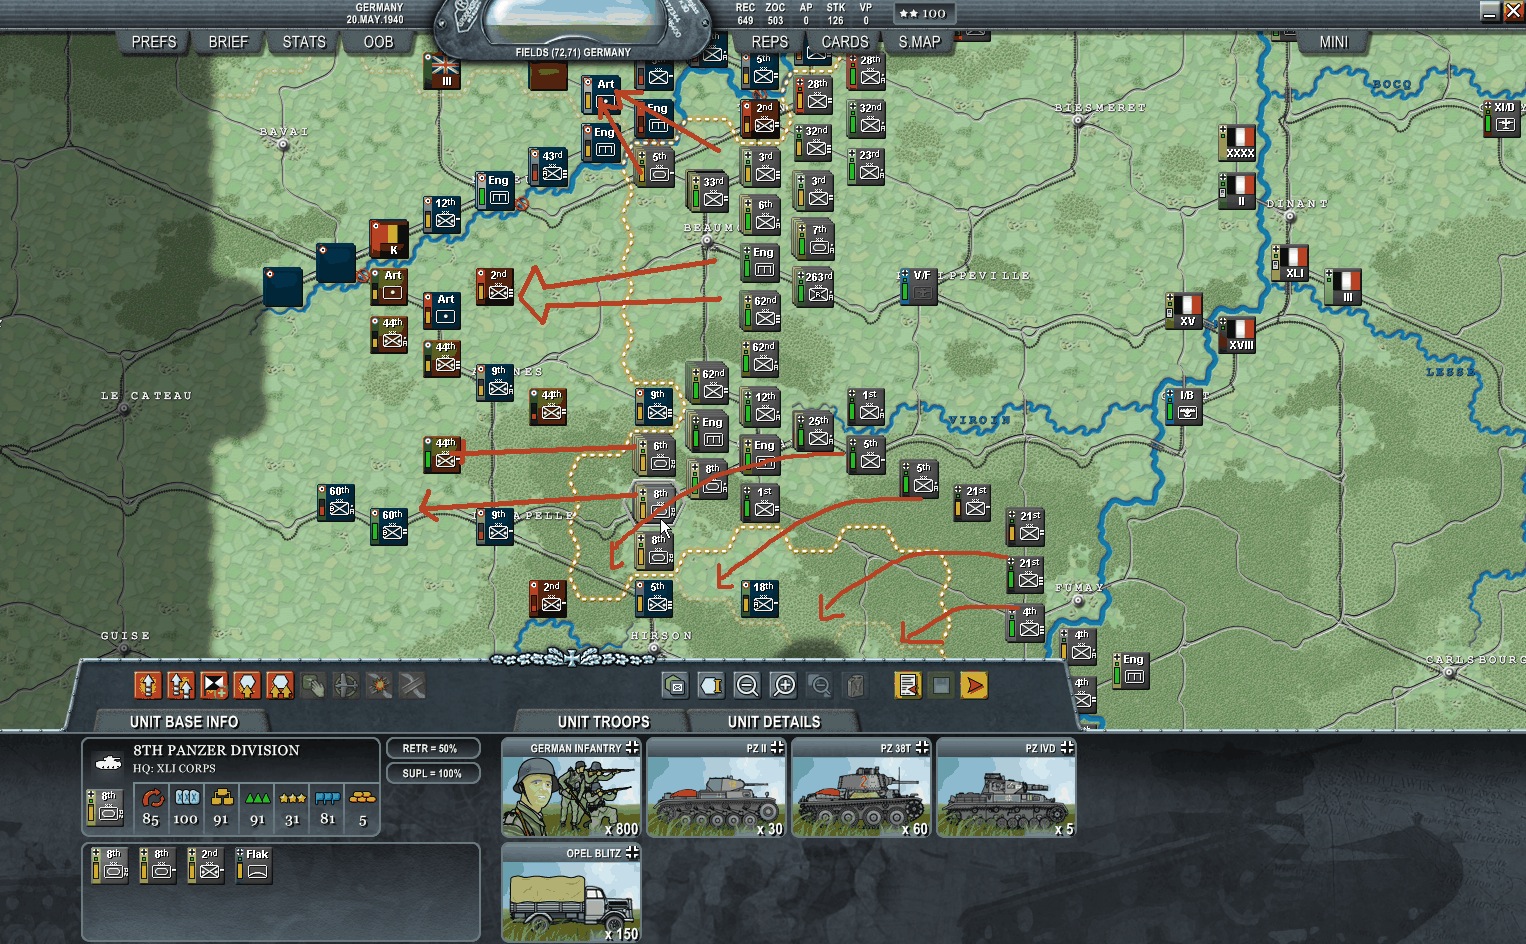The image size is (1526, 944).
Task: Click the greyed-out map sheet icon
Action: (x=856, y=685)
